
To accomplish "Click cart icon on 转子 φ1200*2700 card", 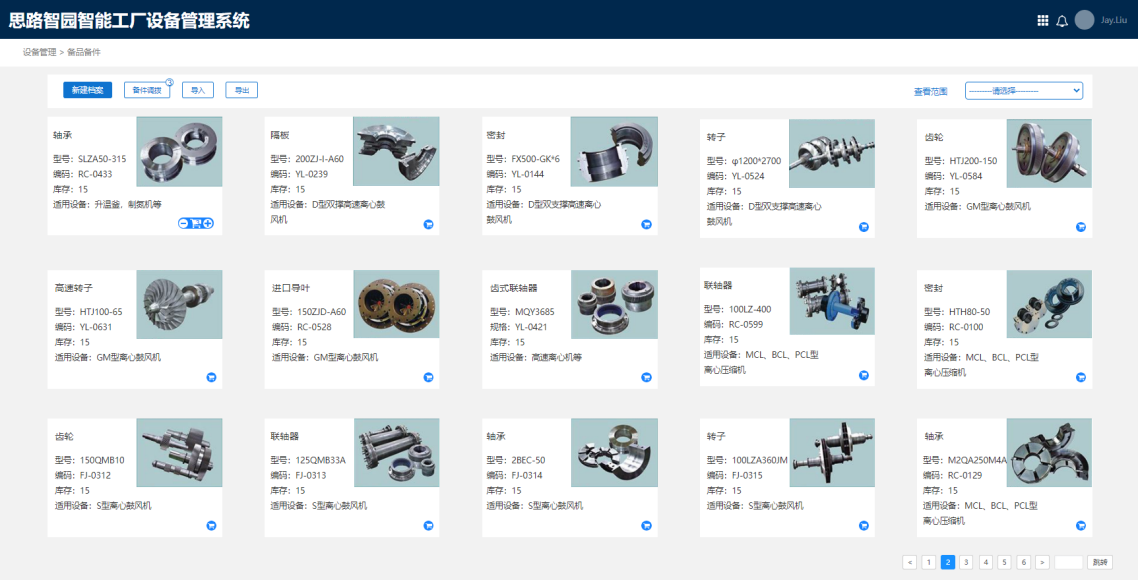I will point(864,227).
